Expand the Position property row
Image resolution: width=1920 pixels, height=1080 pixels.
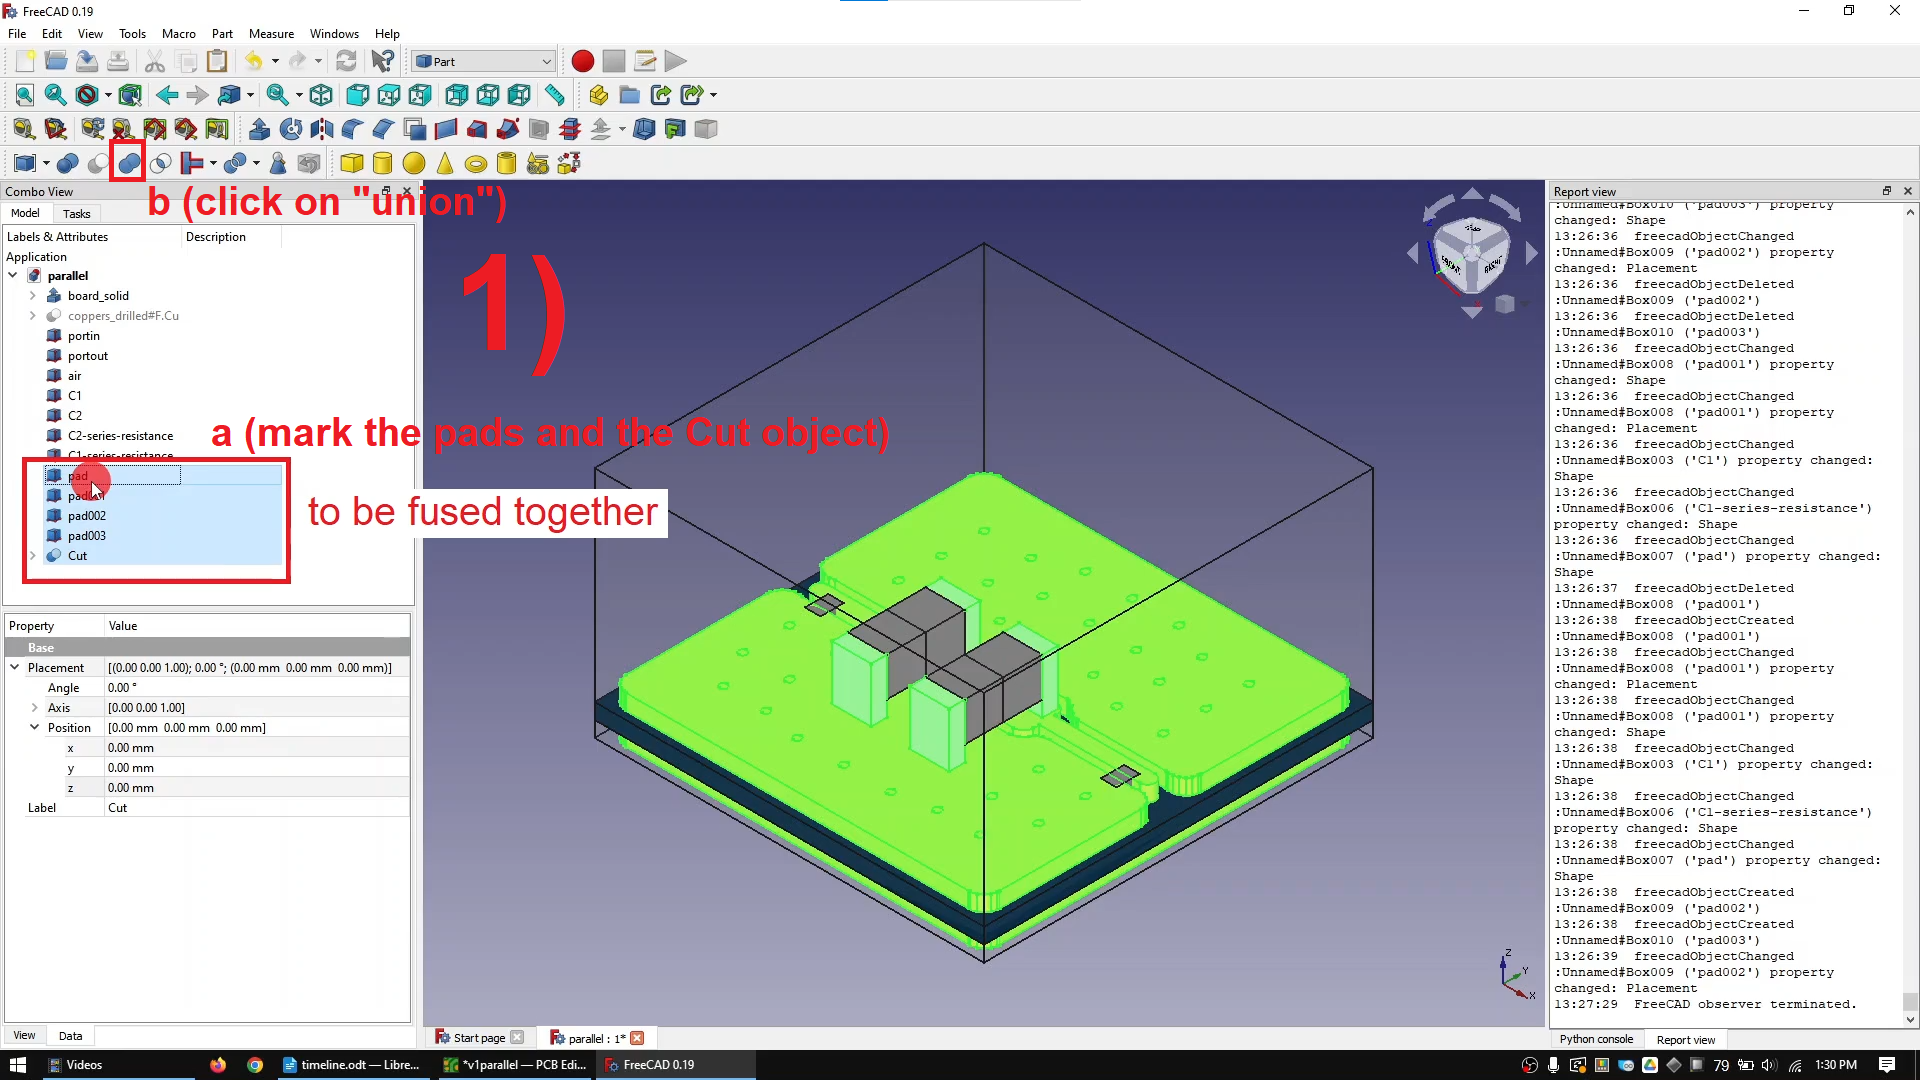(x=35, y=727)
